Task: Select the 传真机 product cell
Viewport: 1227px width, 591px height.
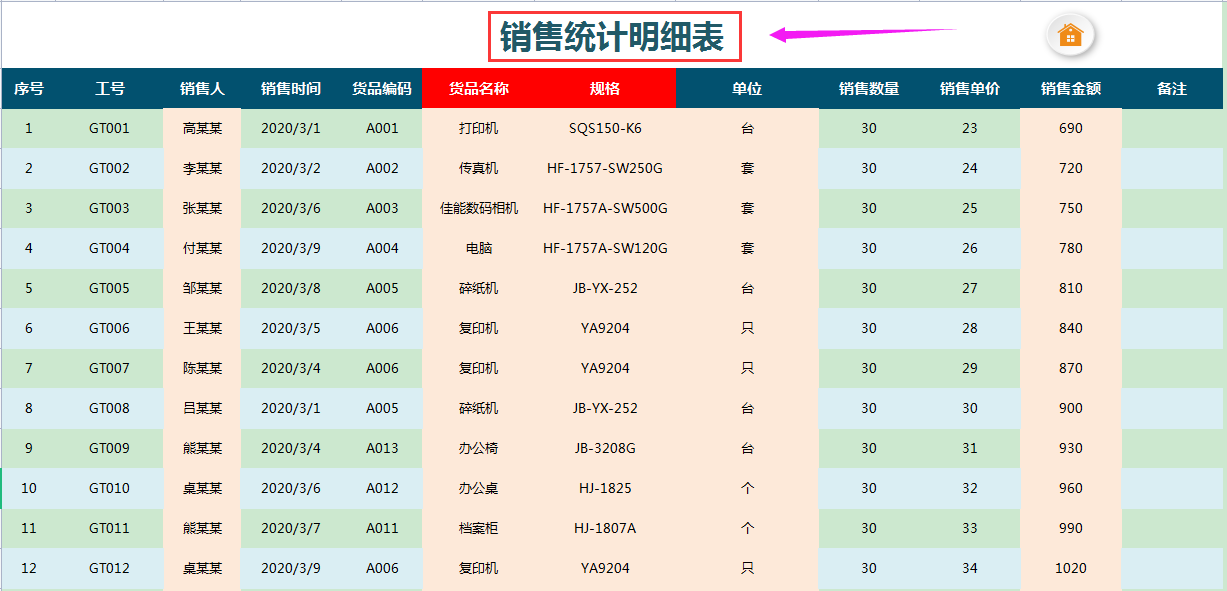Action: (x=479, y=168)
